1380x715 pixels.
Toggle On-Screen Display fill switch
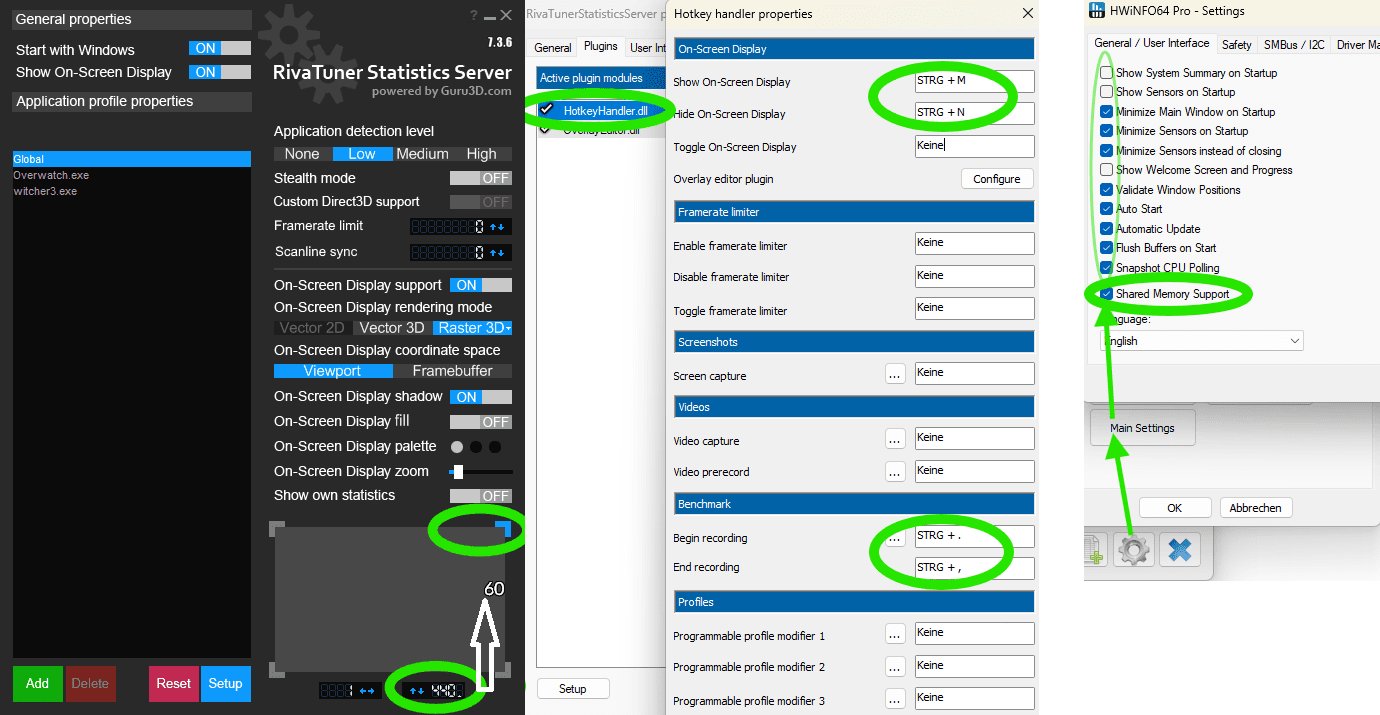(x=481, y=422)
